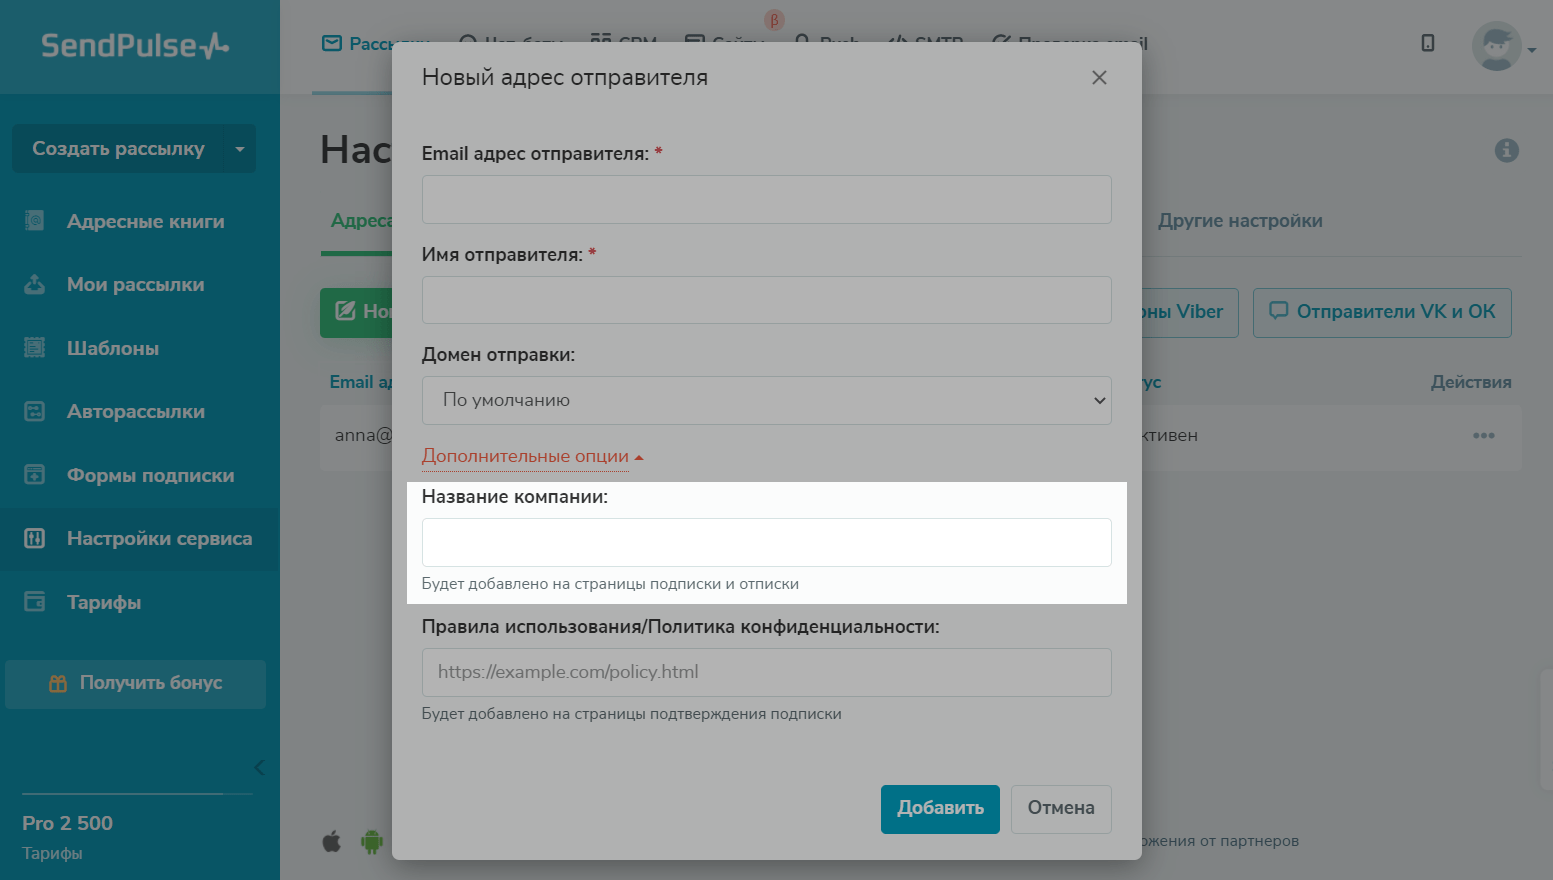Open the sending domain dropdown
Screen dimensions: 1553x880
(766, 400)
